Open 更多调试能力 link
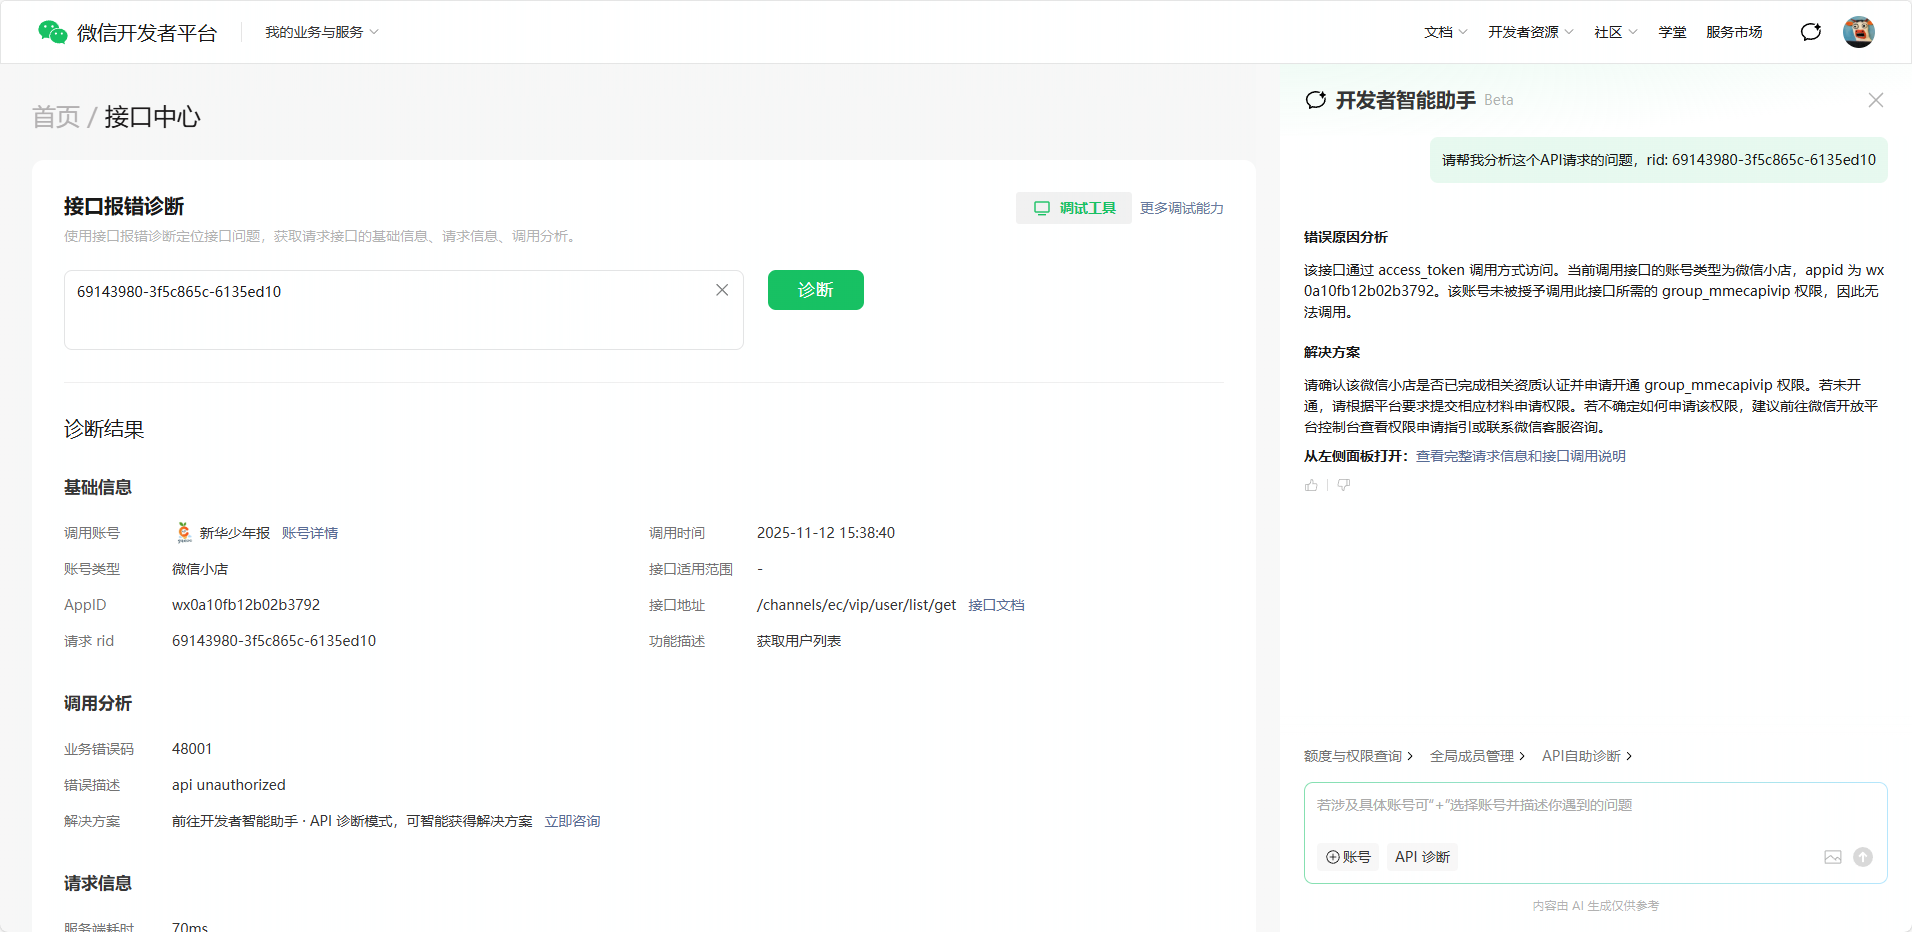Viewport: 1912px width, 932px height. (x=1182, y=208)
